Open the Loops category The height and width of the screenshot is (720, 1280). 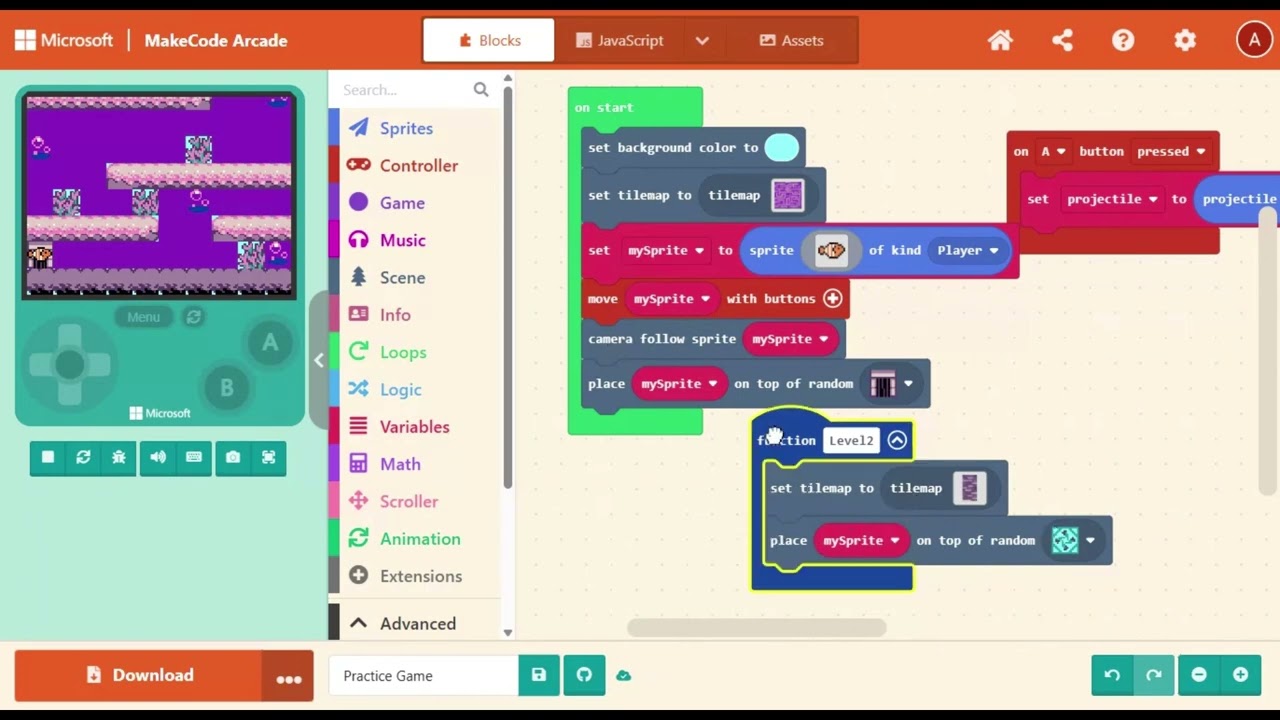coord(403,352)
